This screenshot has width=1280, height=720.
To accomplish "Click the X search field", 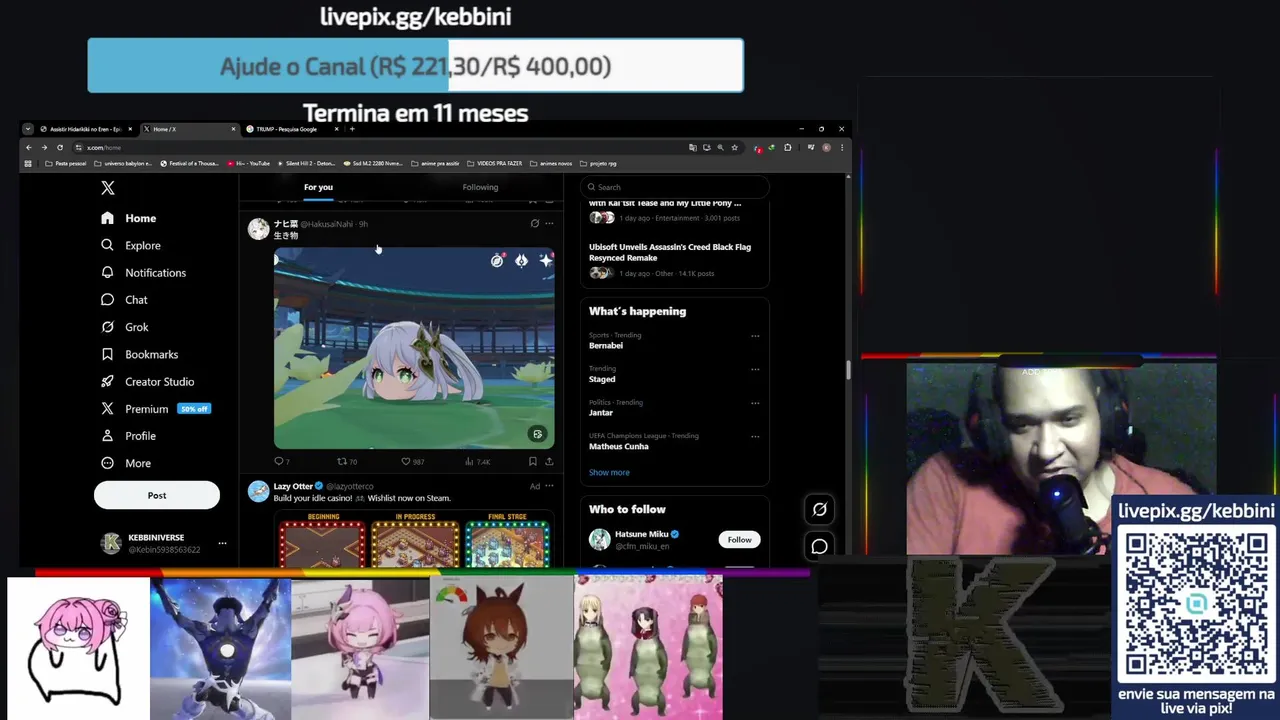I will click(675, 187).
